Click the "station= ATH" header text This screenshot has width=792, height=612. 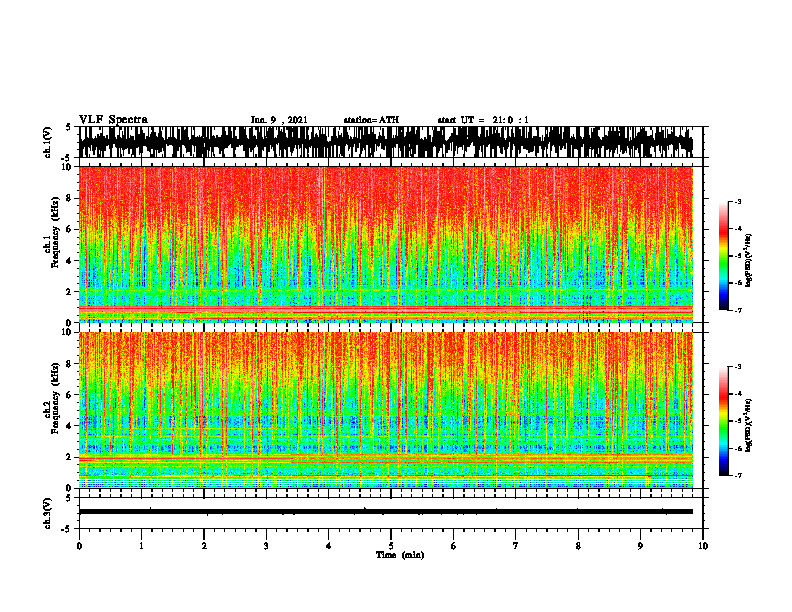tap(371, 120)
